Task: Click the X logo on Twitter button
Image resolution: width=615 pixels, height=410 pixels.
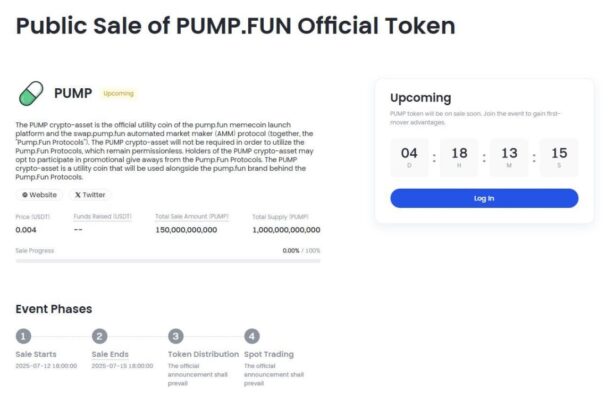Action: [78, 195]
